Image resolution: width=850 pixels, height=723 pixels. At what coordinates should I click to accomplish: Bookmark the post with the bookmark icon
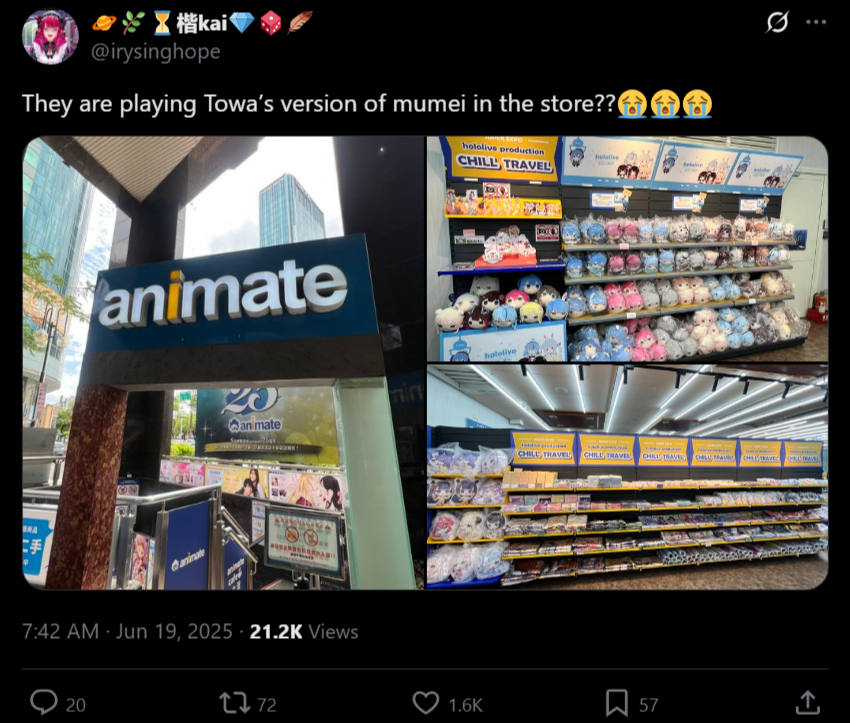pos(616,703)
